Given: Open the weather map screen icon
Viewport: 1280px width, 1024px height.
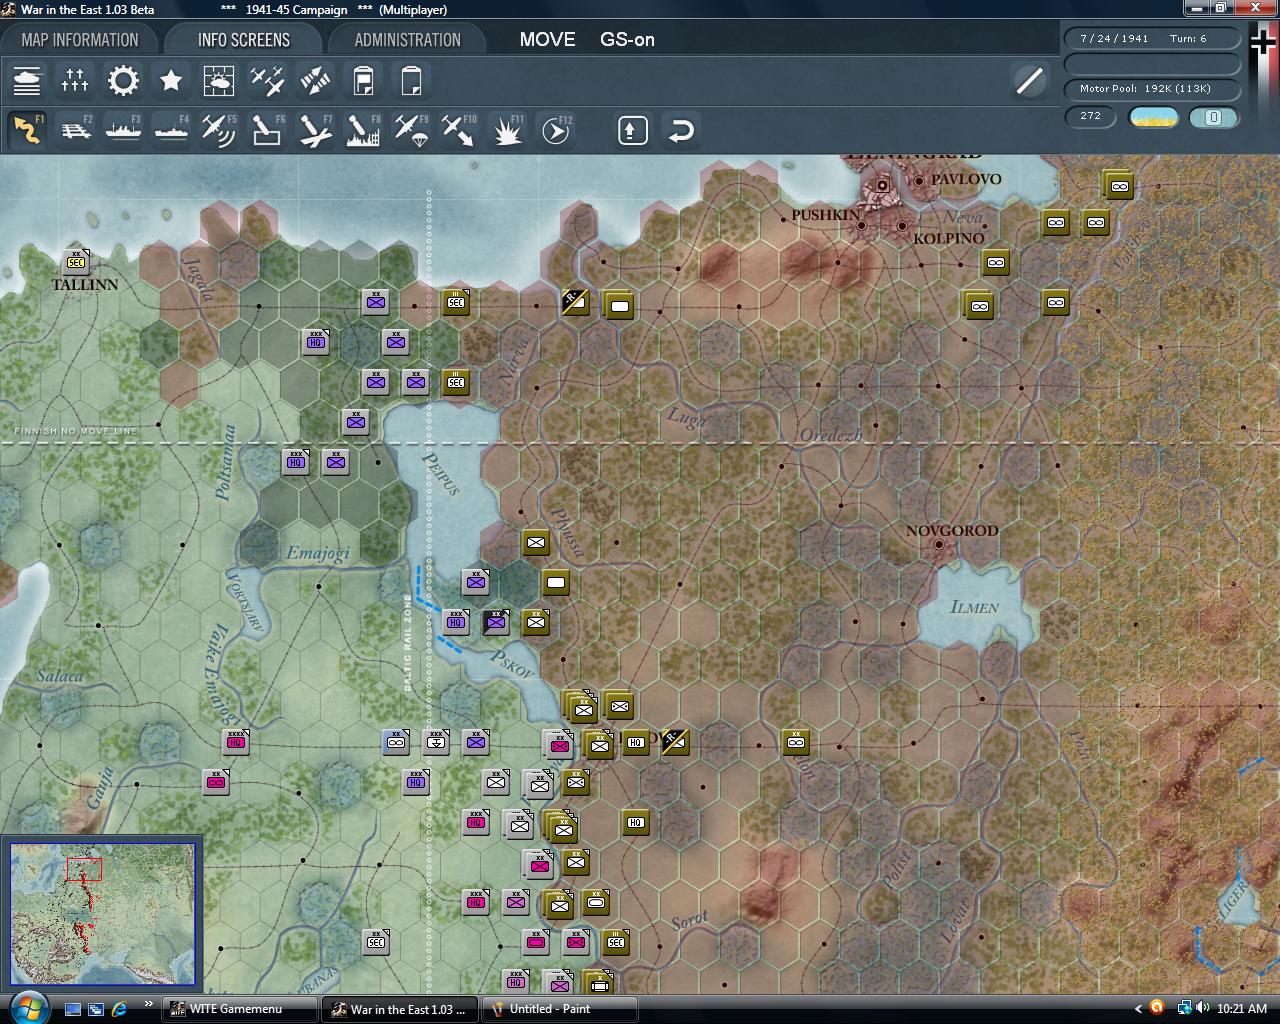Looking at the screenshot, I should point(218,81).
